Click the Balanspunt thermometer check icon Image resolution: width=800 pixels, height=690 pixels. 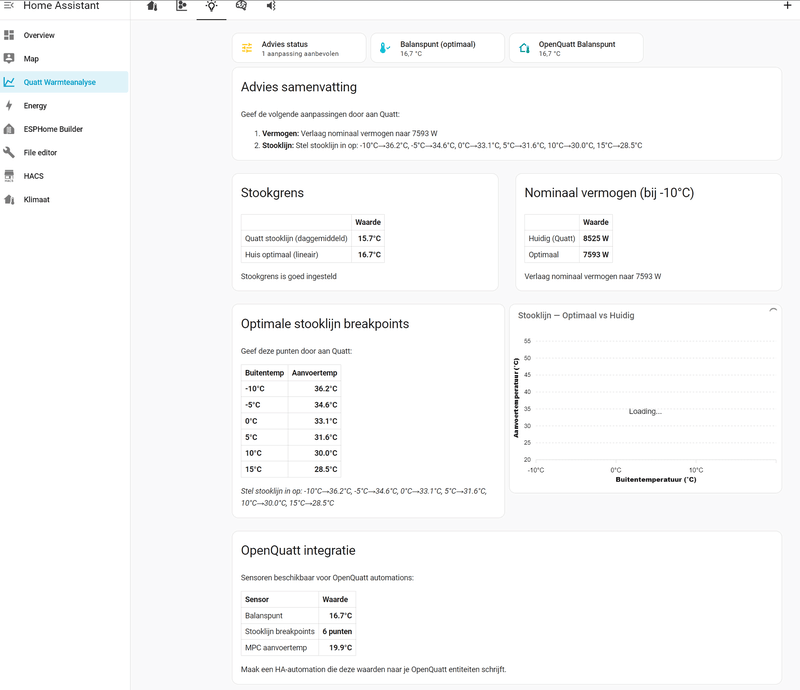pyautogui.click(x=385, y=48)
